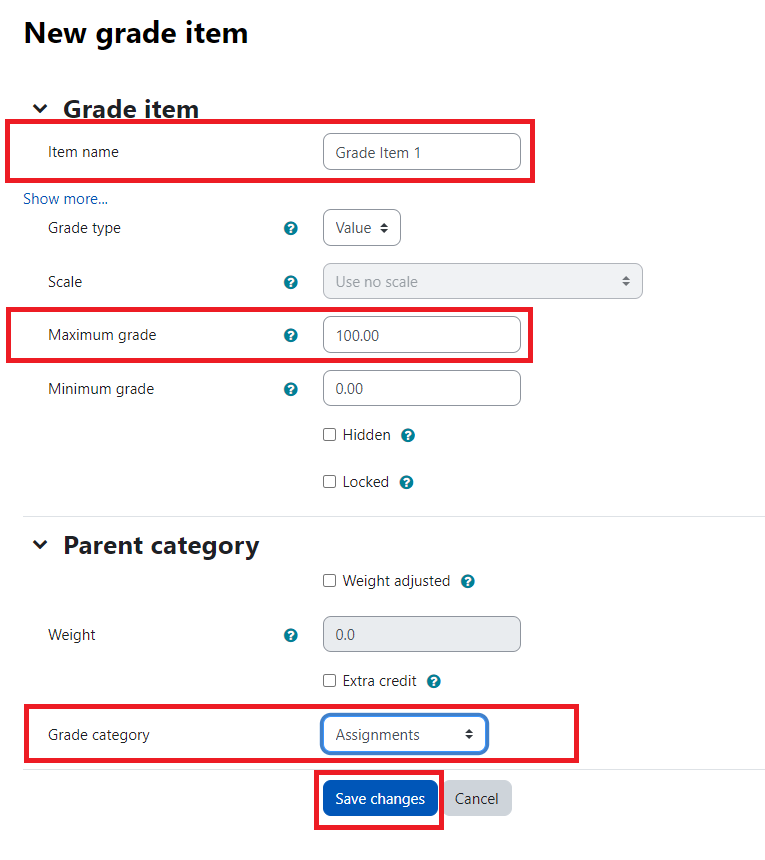This screenshot has width=765, height=860.
Task: Open Weight adjusted help popup
Action: click(467, 580)
